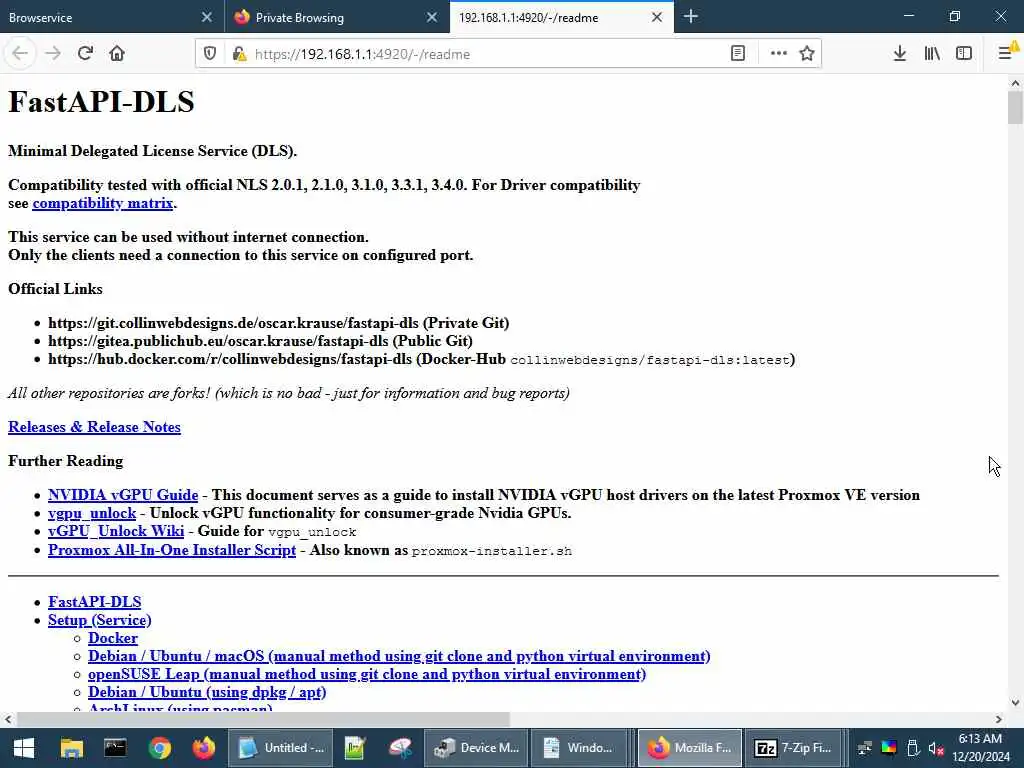Click the muted volume tray icon
This screenshot has width=1024, height=768.
936,748
